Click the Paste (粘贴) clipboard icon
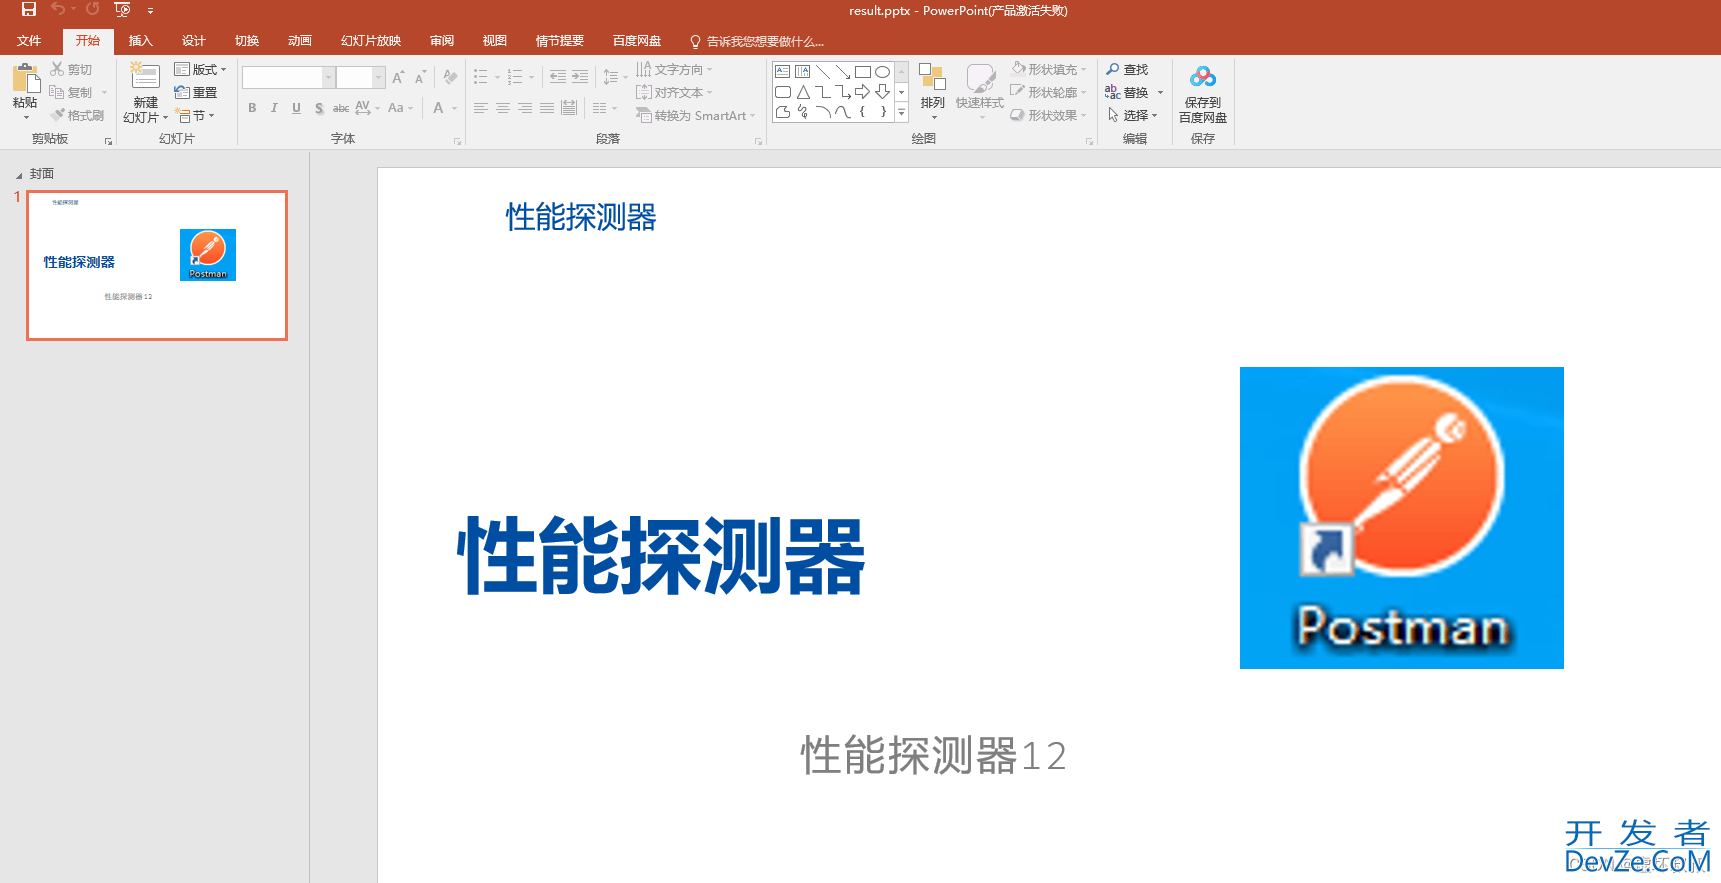 [25, 79]
